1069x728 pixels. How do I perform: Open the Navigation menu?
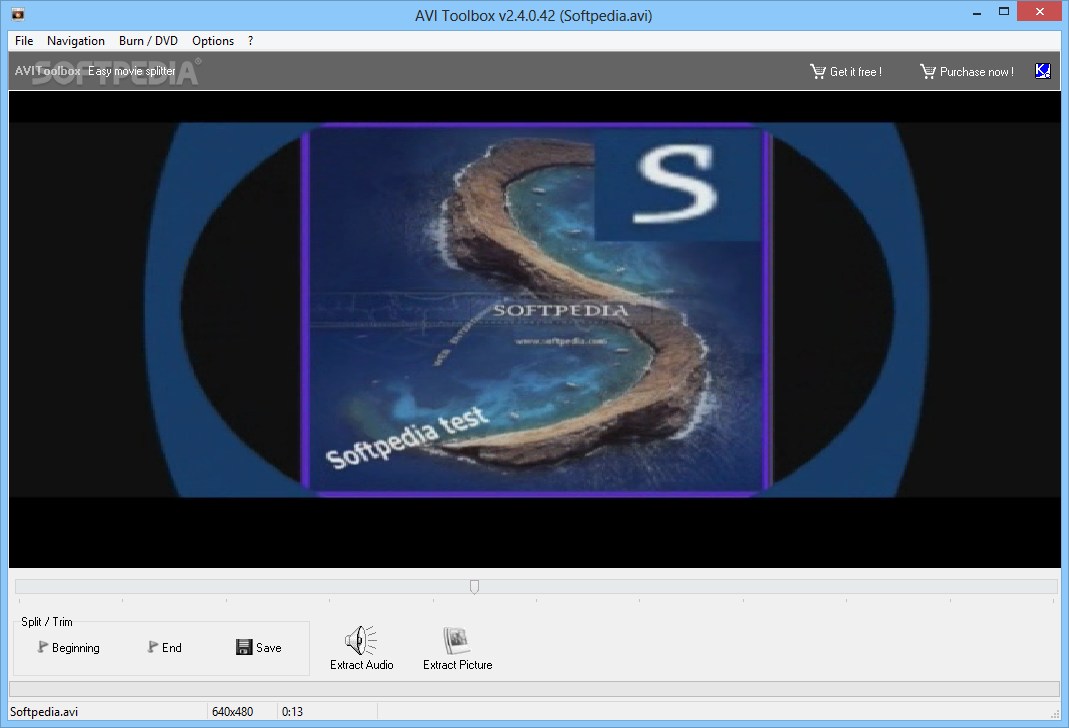76,41
